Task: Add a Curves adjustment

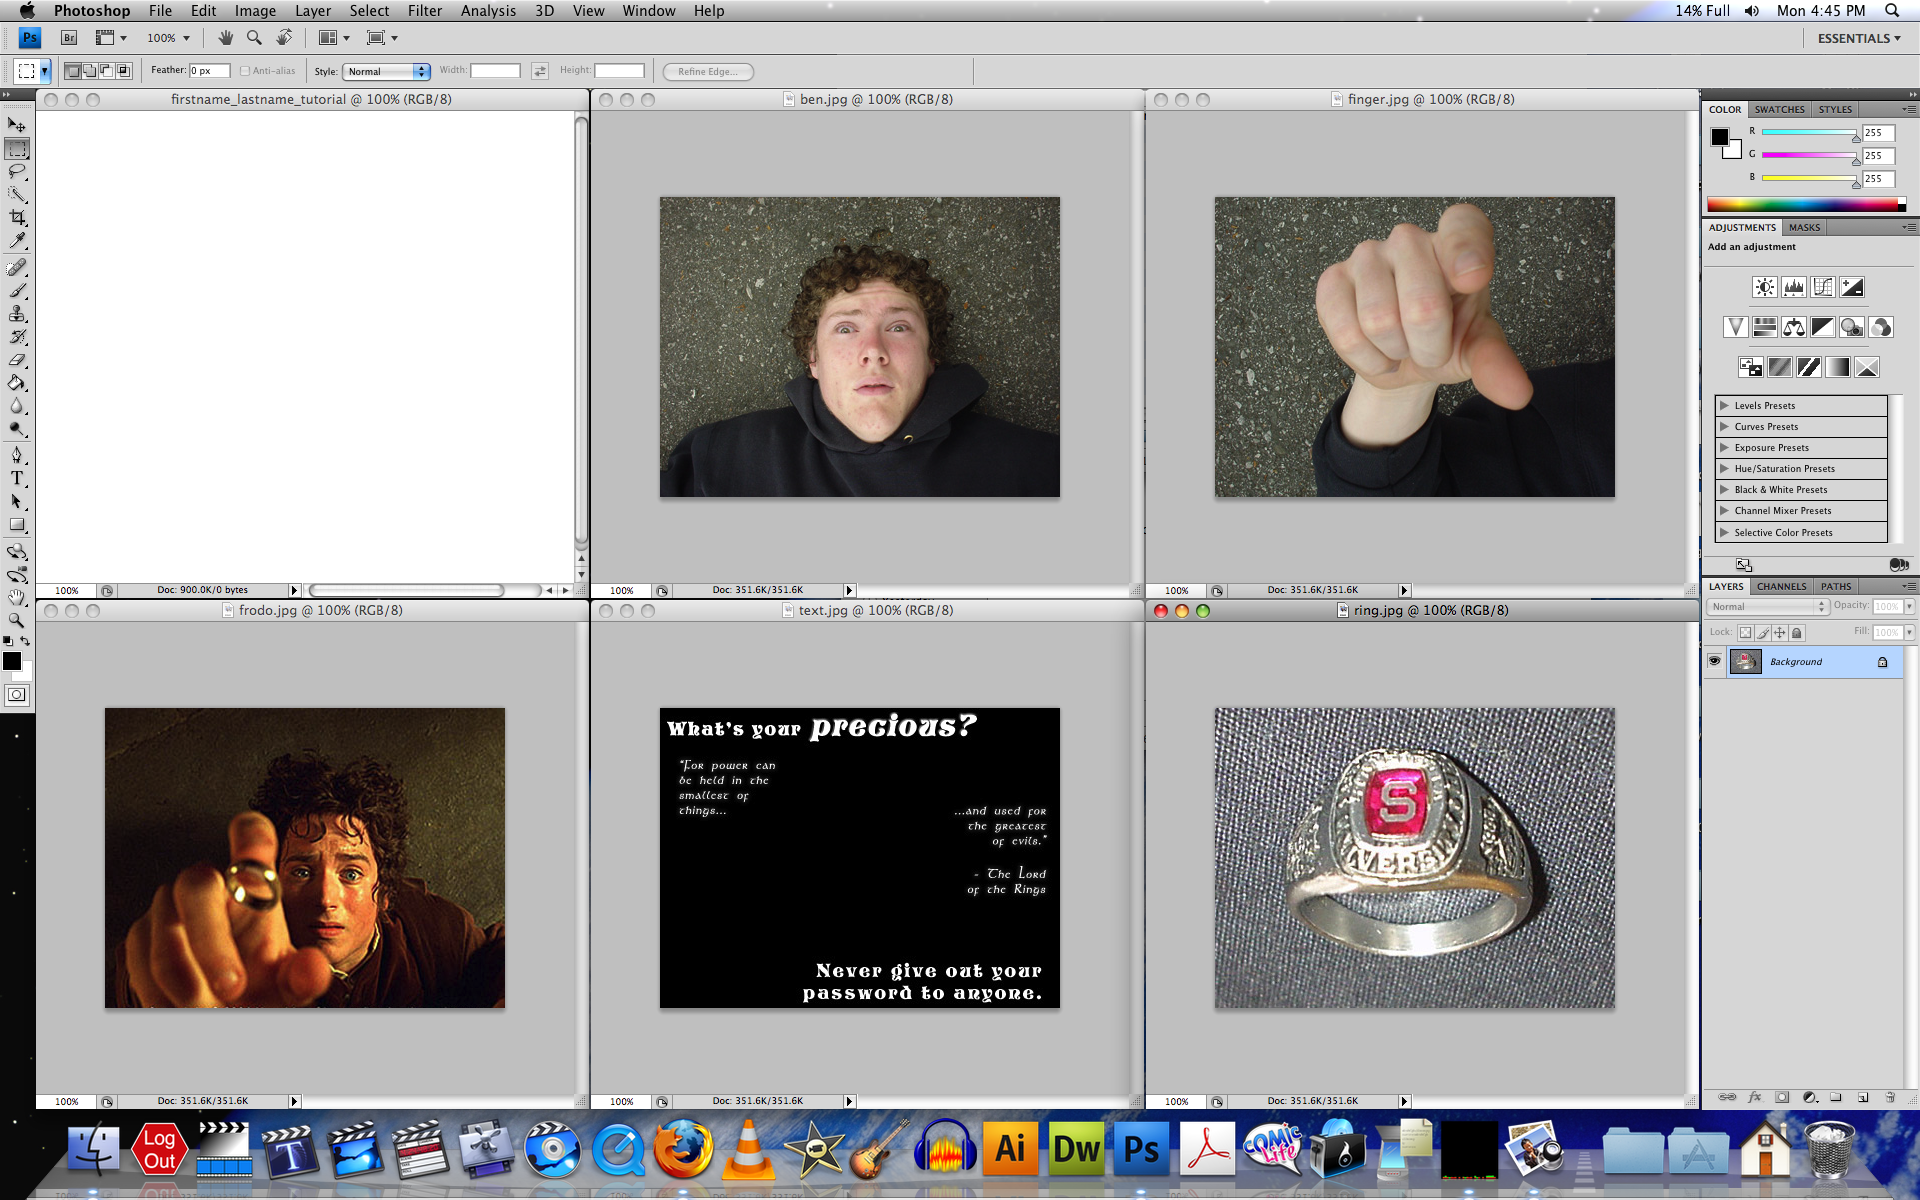Action: (x=1823, y=288)
